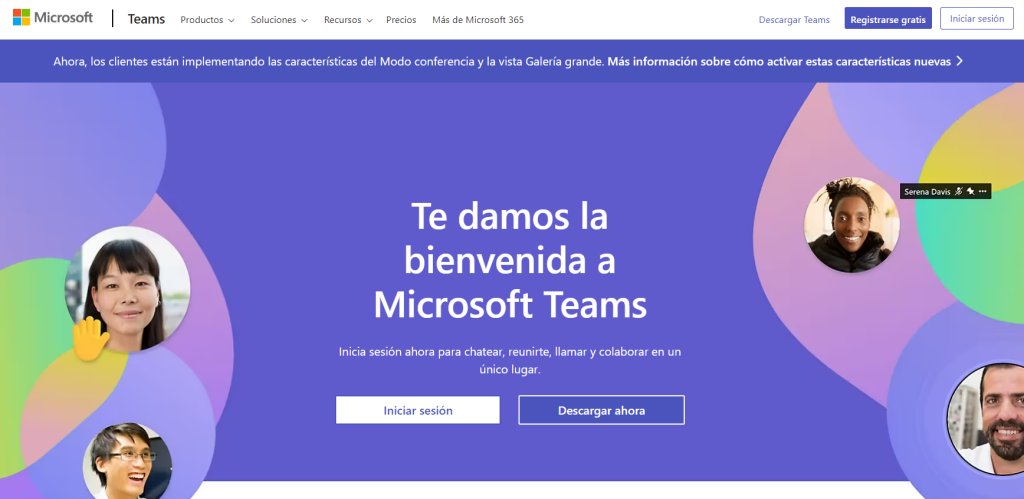This screenshot has height=499, width=1024.
Task: Click Serena Davis's circular photo
Action: coord(852,225)
